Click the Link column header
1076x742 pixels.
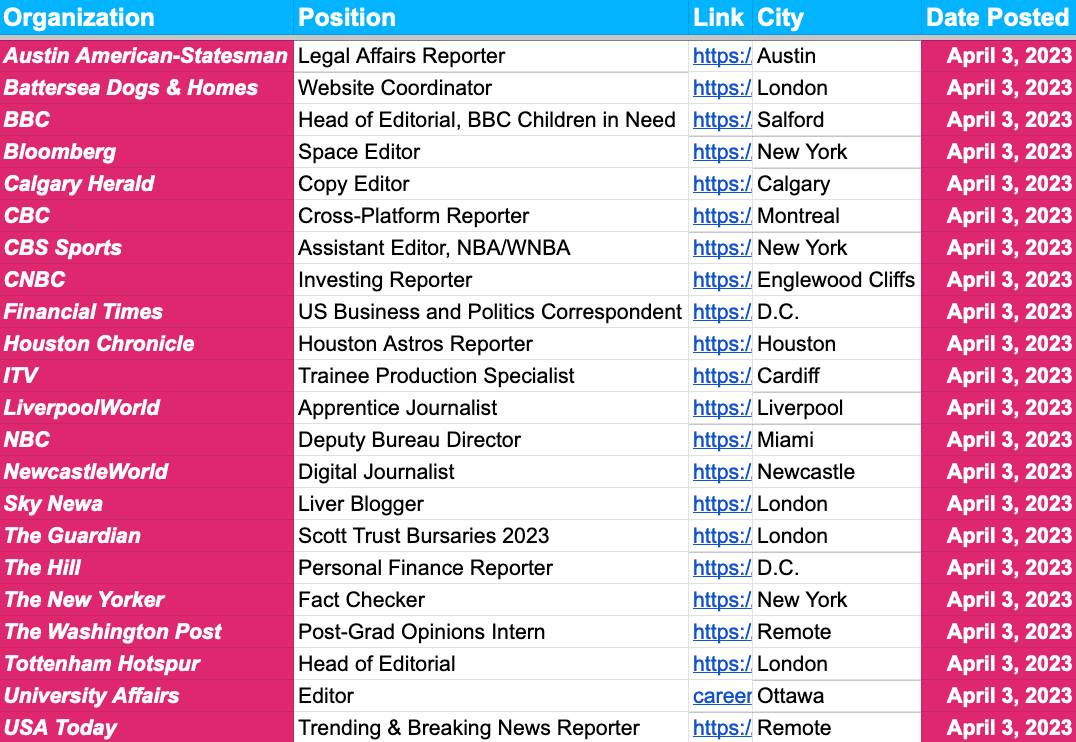(x=719, y=18)
